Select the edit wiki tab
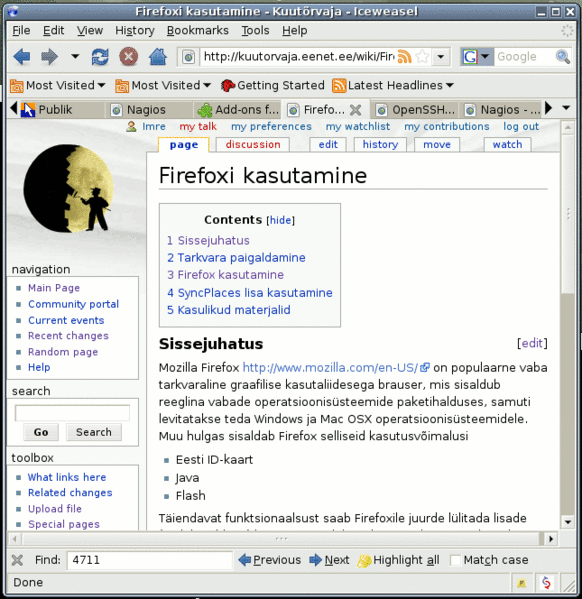The image size is (582, 599). [x=328, y=145]
